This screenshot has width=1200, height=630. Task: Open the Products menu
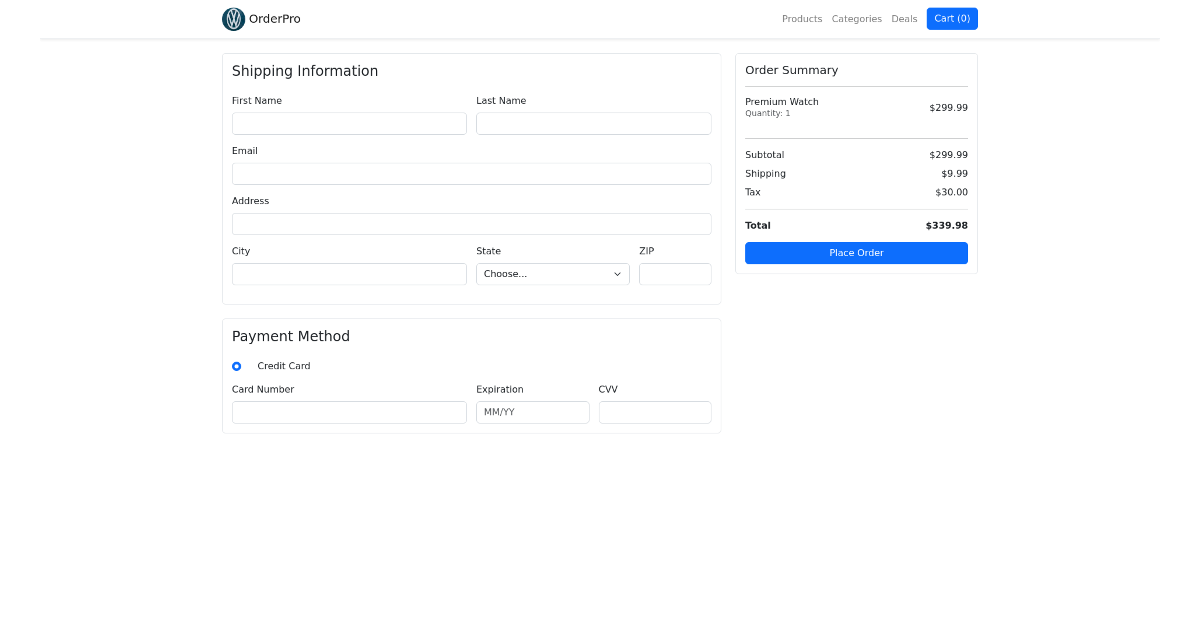(802, 18)
